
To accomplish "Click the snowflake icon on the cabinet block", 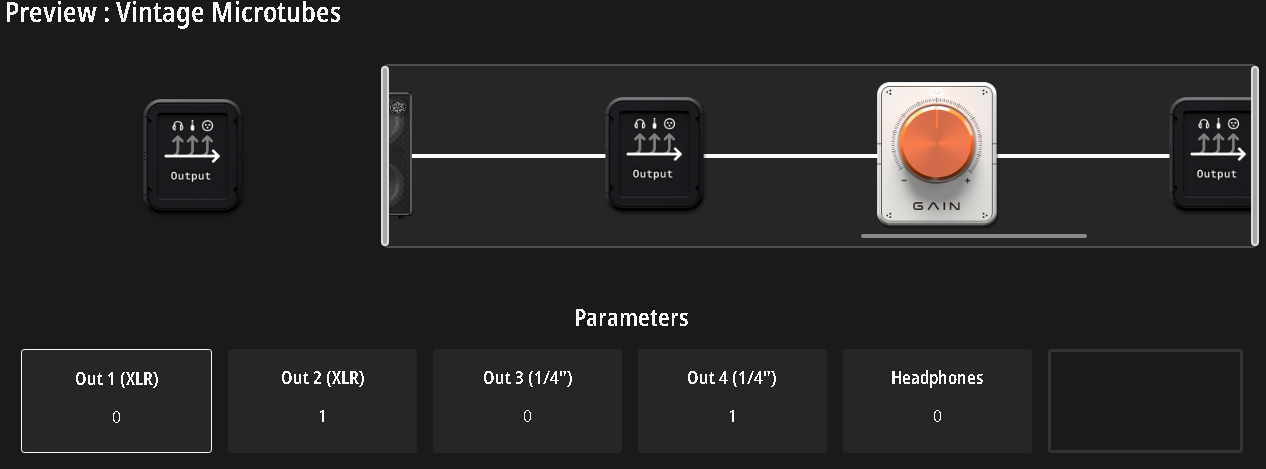I will (397, 109).
